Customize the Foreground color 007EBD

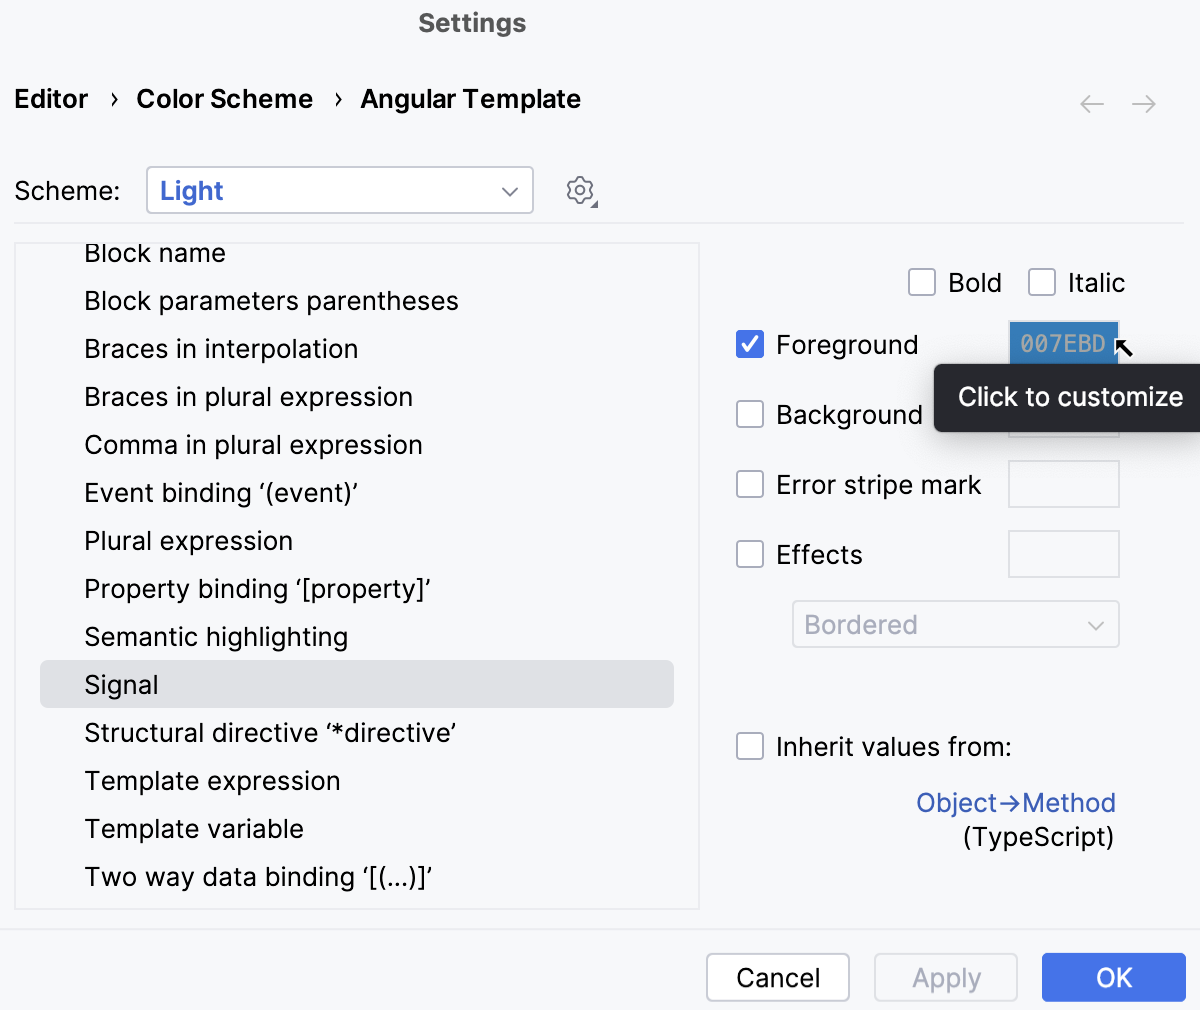(1063, 344)
